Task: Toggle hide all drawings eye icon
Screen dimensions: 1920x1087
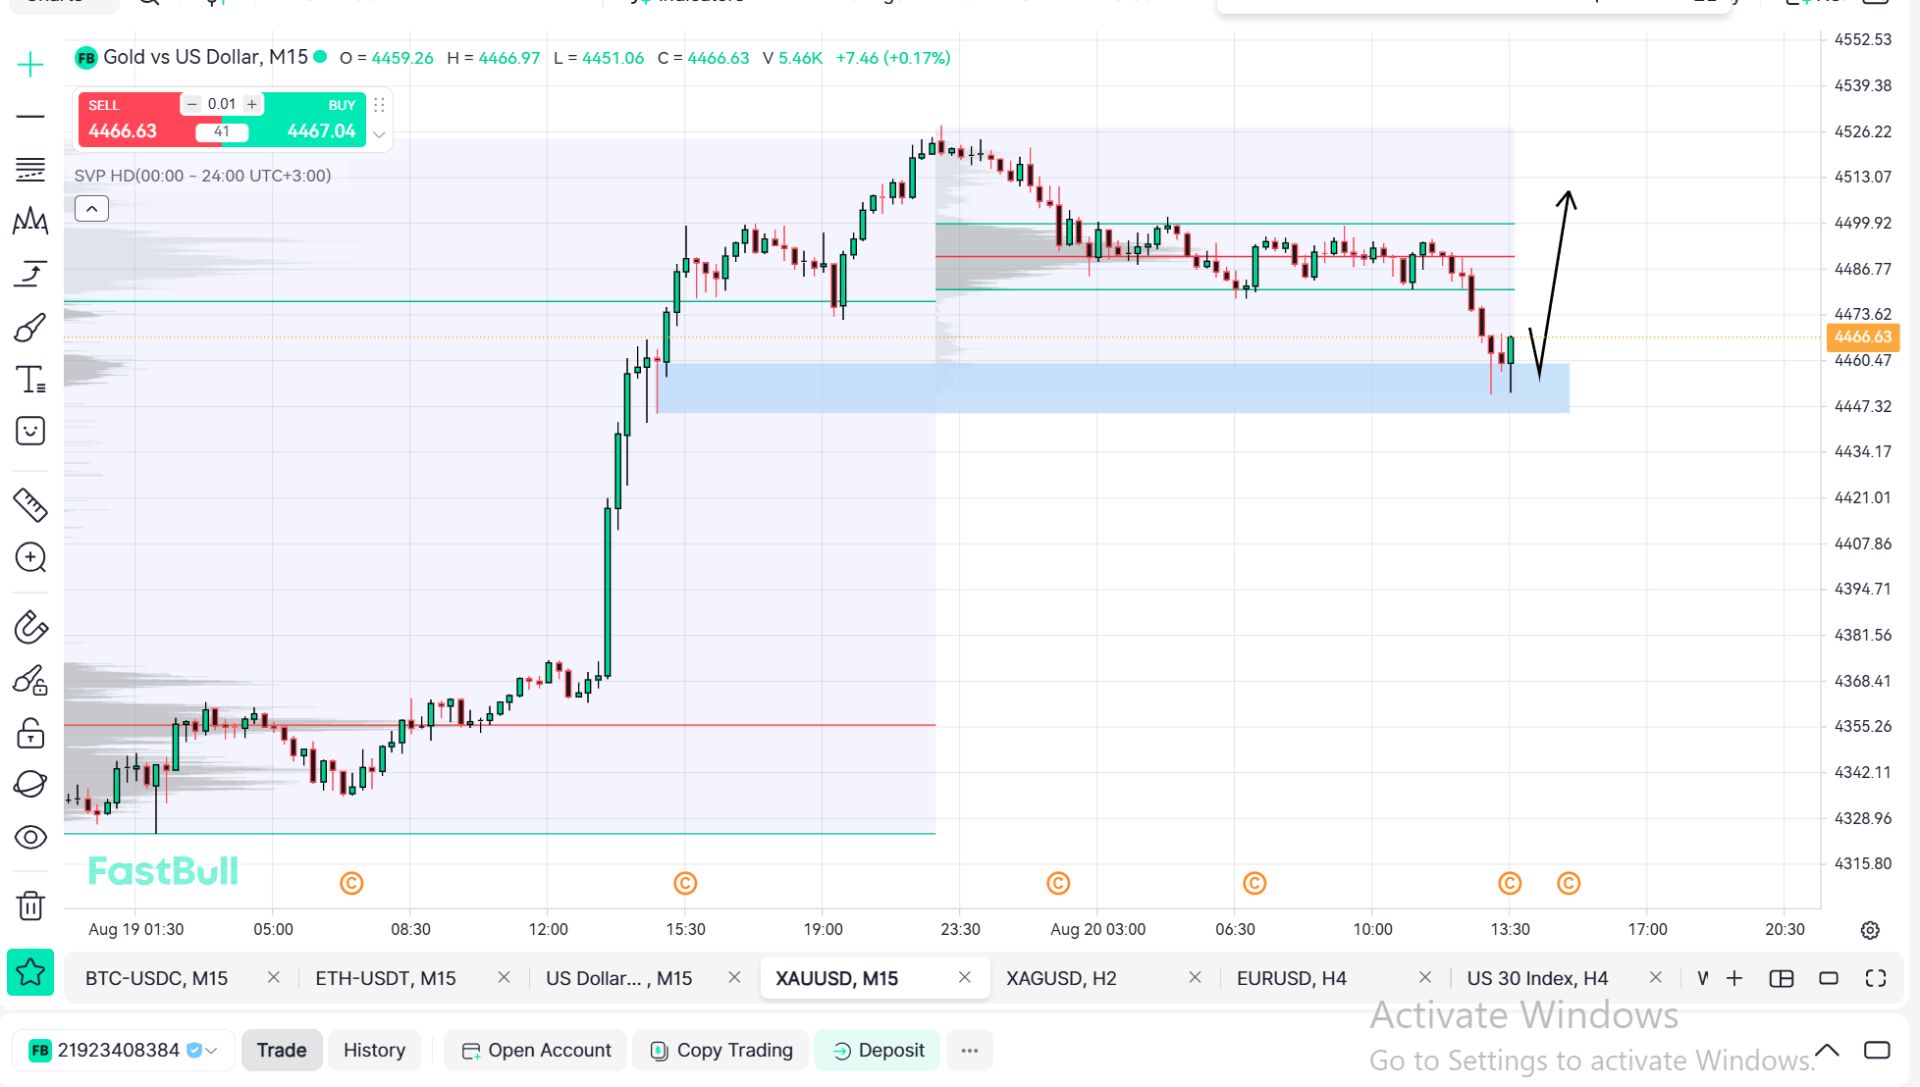Action: 30,837
